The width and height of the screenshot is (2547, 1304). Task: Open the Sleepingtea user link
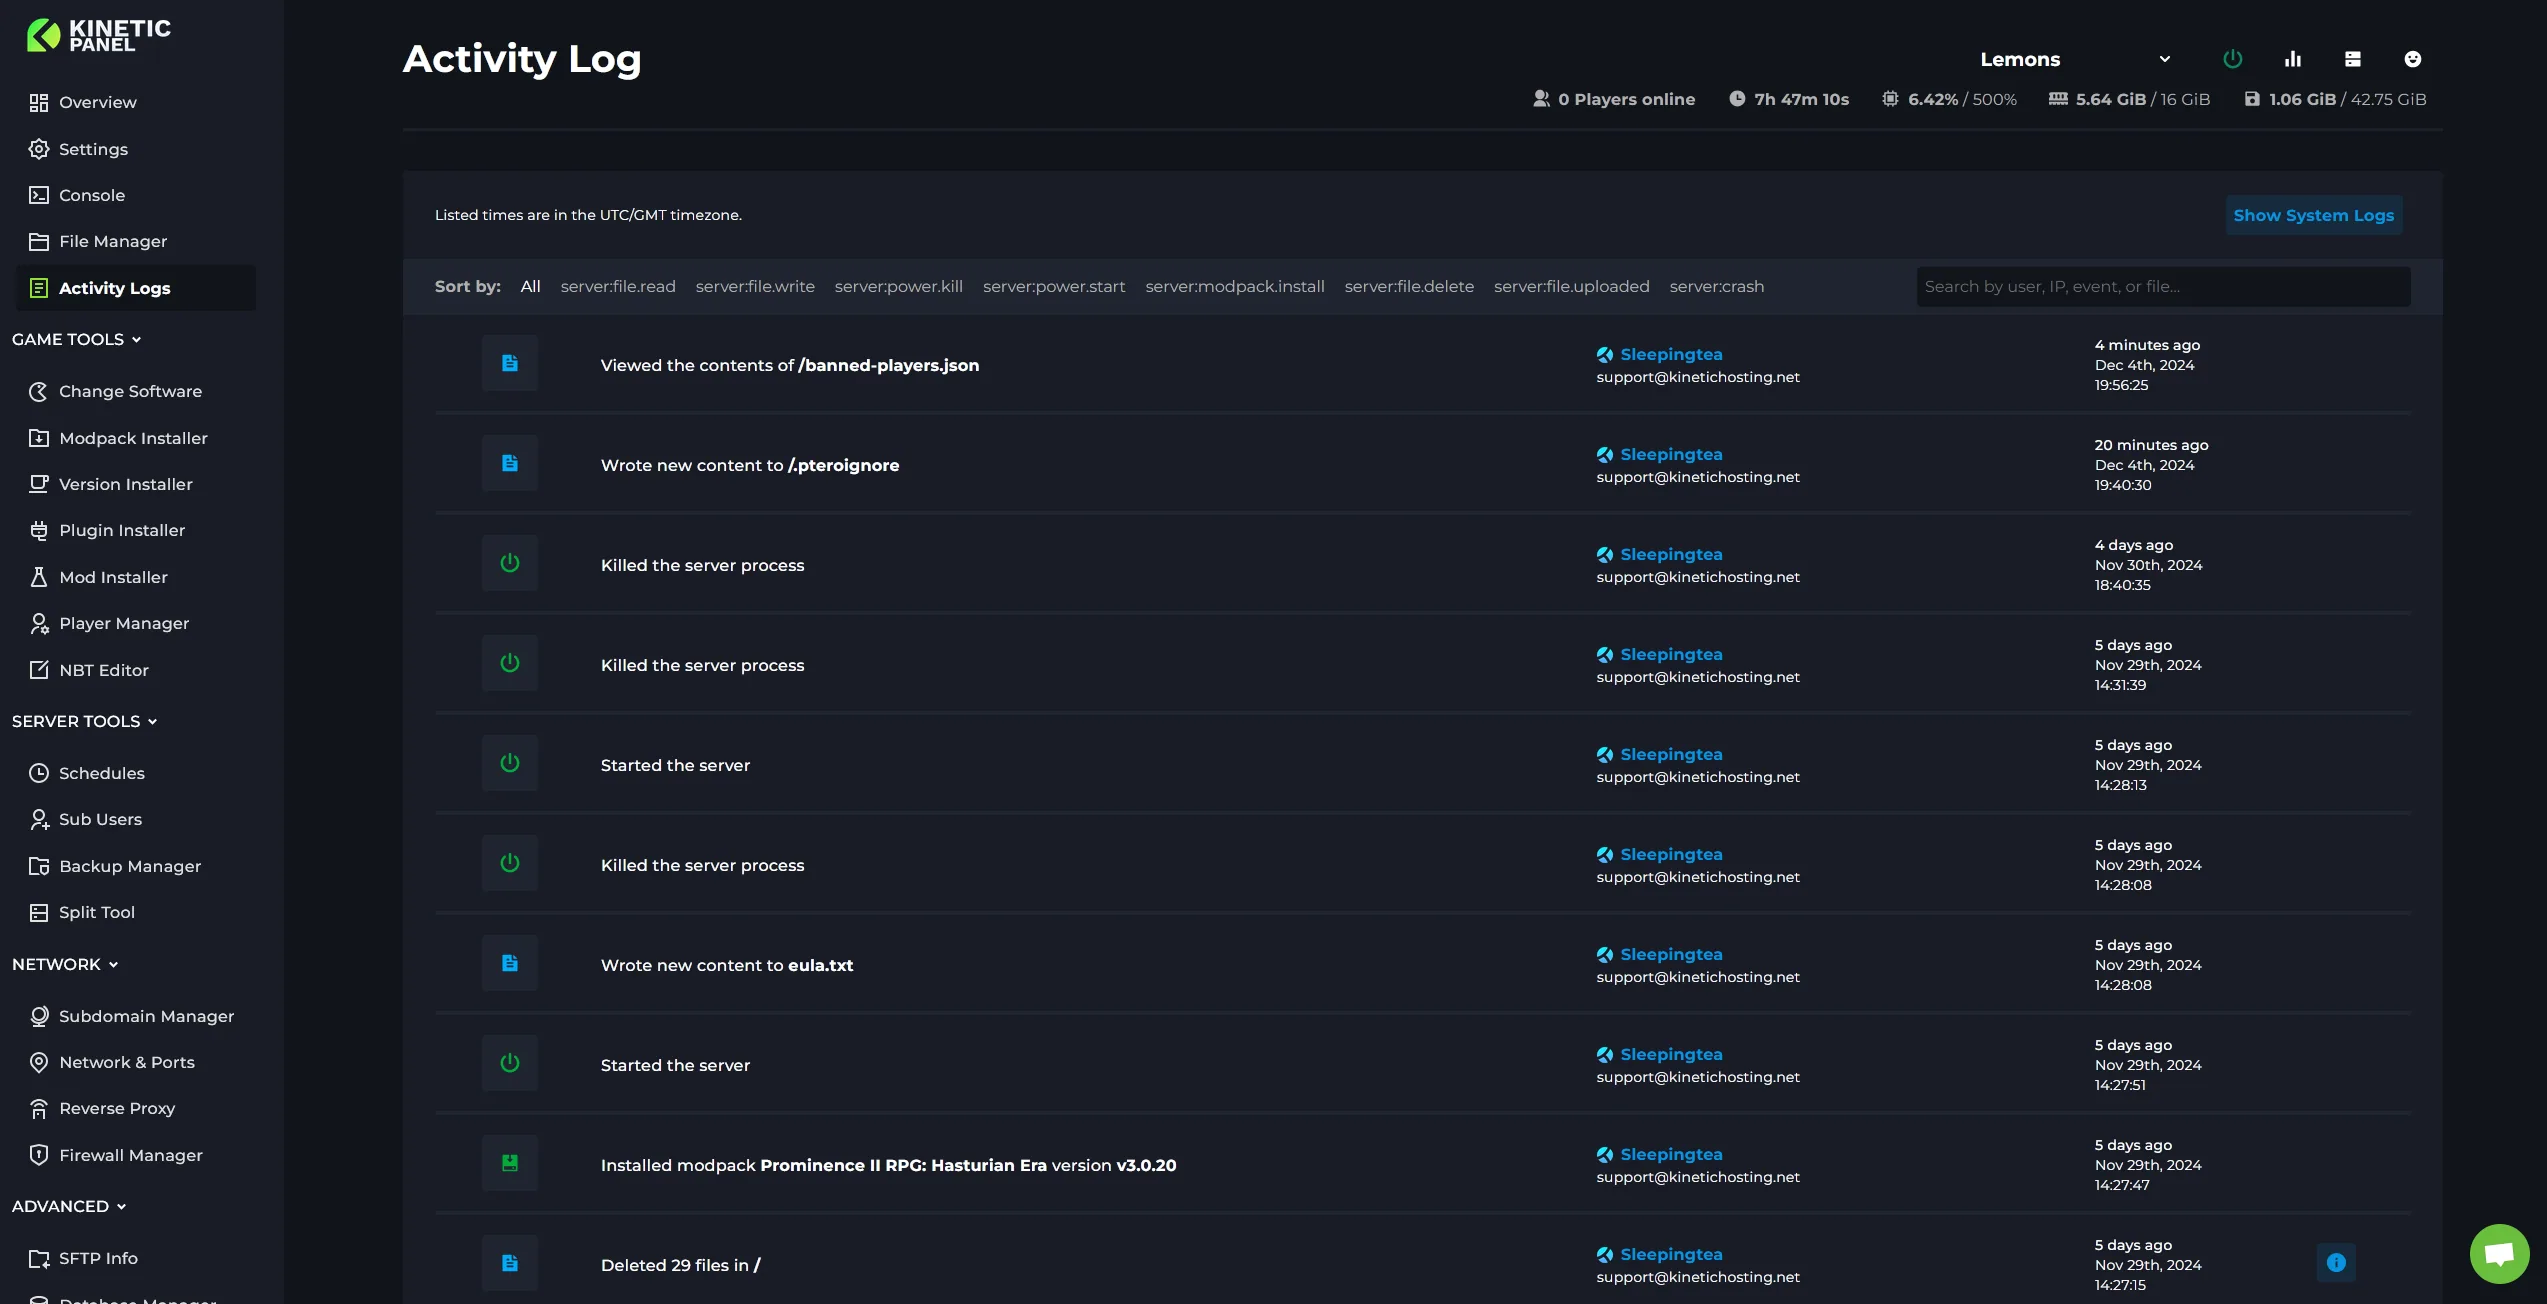tap(1671, 354)
